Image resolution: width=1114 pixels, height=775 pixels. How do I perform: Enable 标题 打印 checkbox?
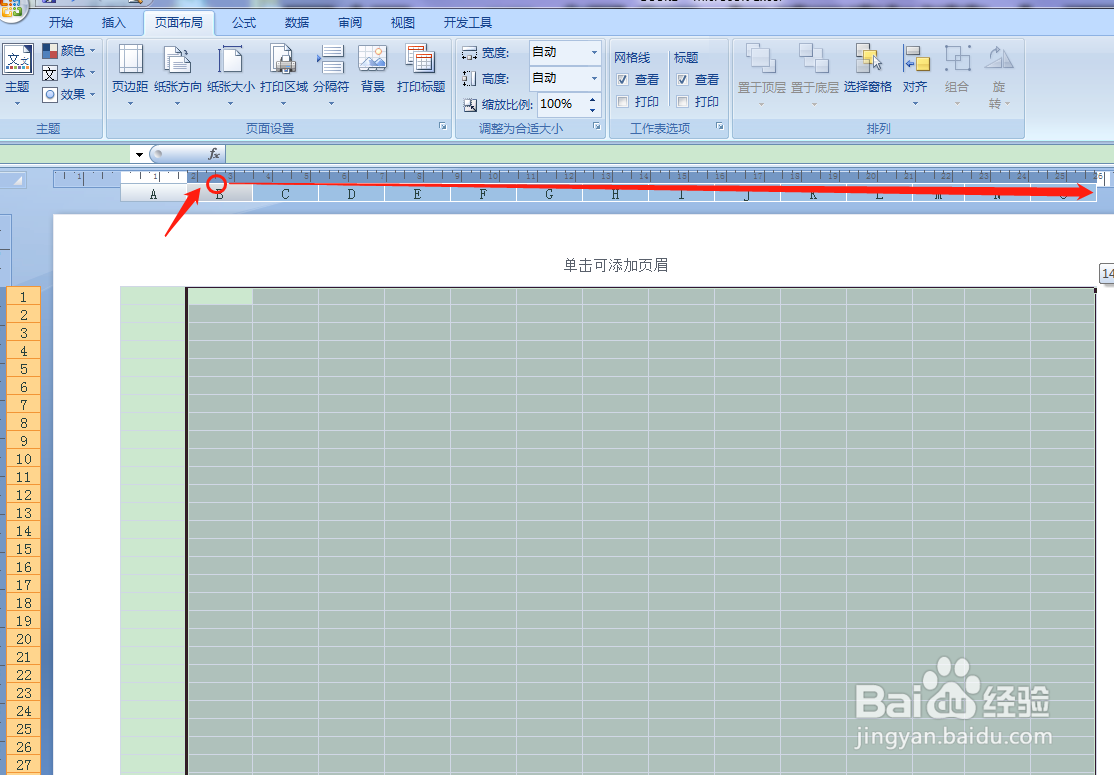[681, 101]
